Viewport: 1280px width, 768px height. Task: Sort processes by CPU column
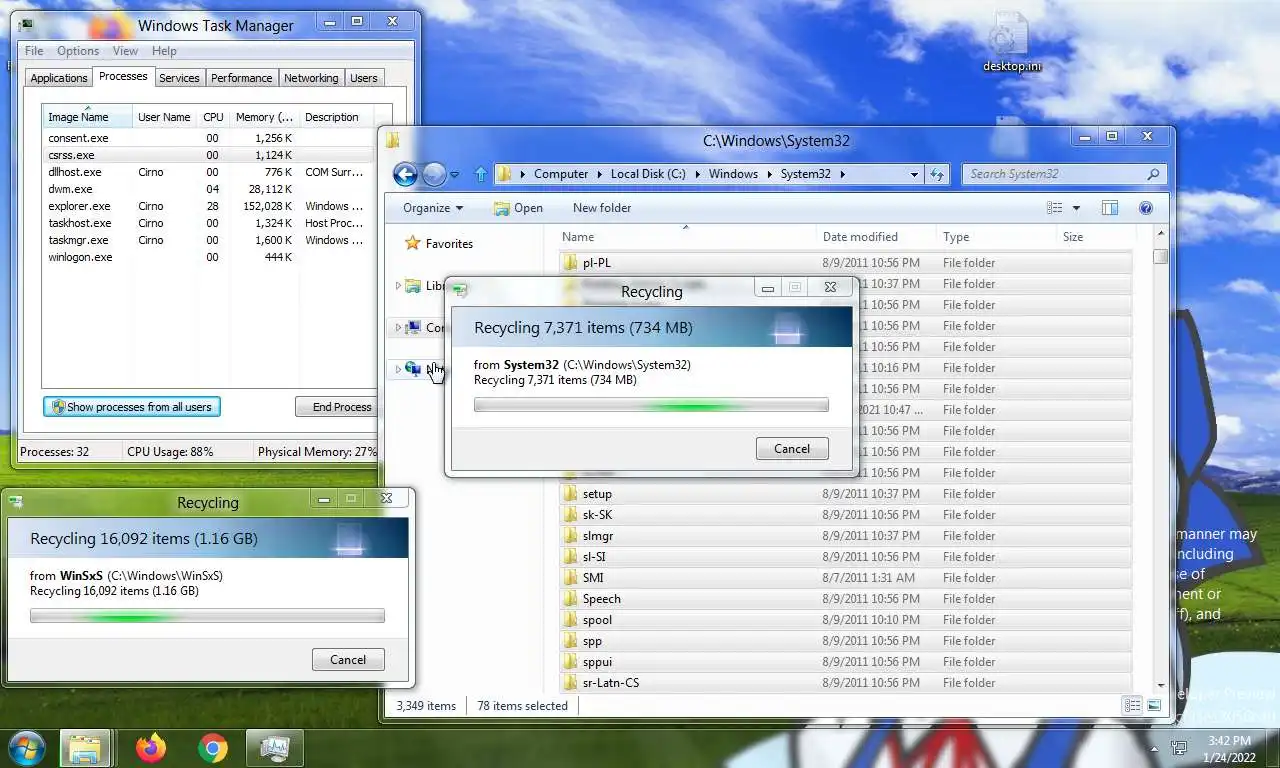(x=213, y=117)
